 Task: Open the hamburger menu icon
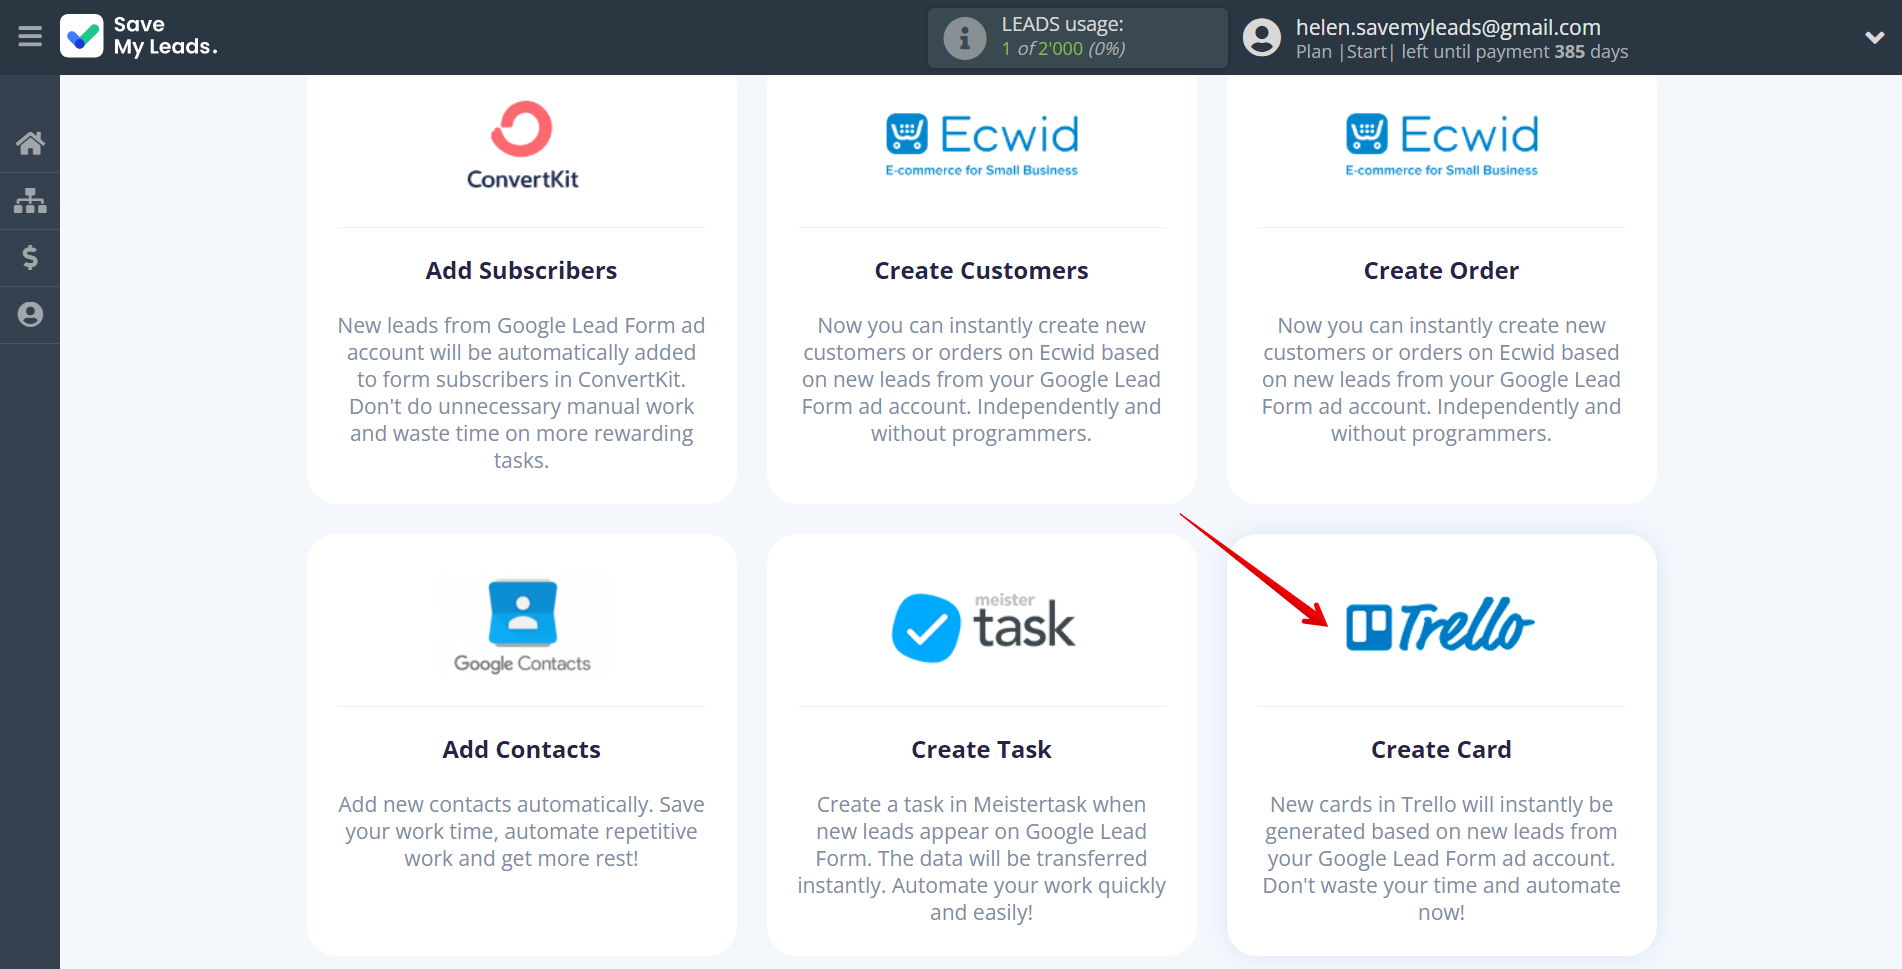point(30,37)
